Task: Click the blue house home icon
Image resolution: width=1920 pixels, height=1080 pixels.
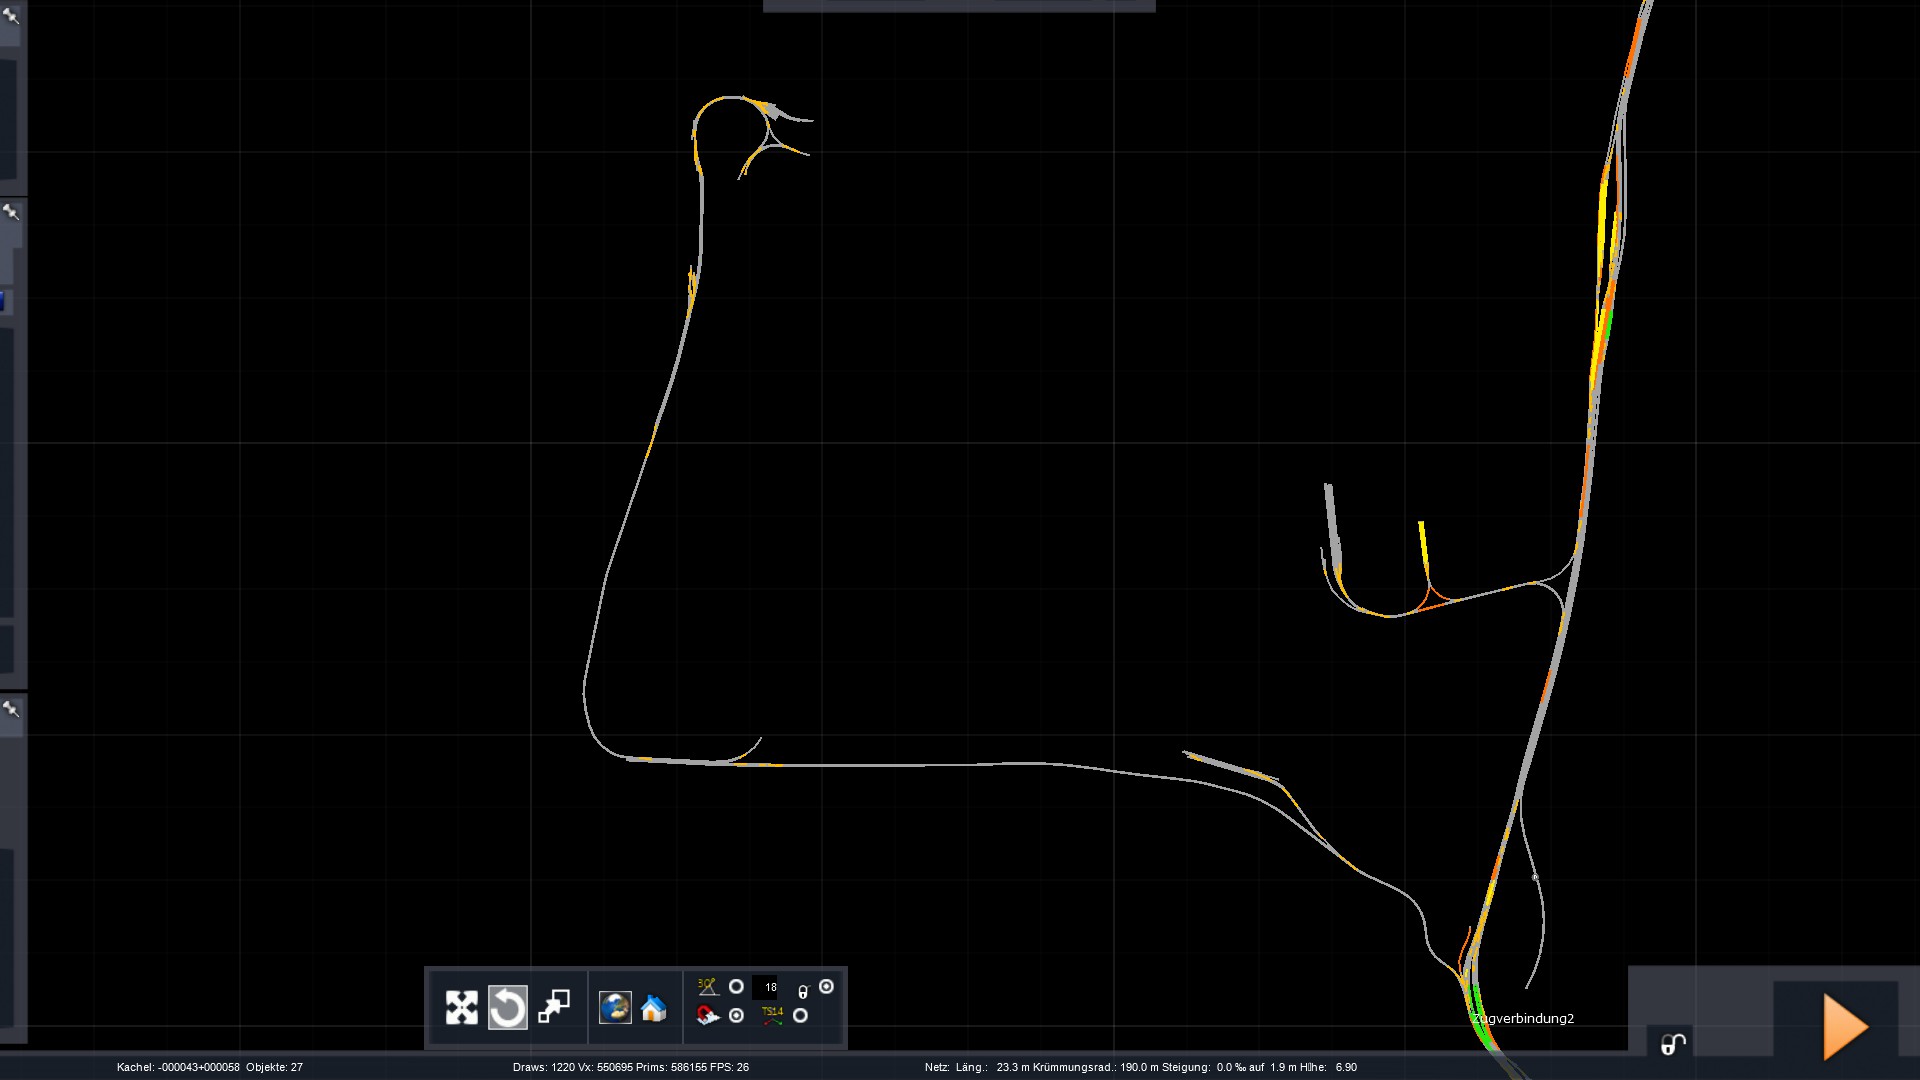Action: pos(654,1008)
